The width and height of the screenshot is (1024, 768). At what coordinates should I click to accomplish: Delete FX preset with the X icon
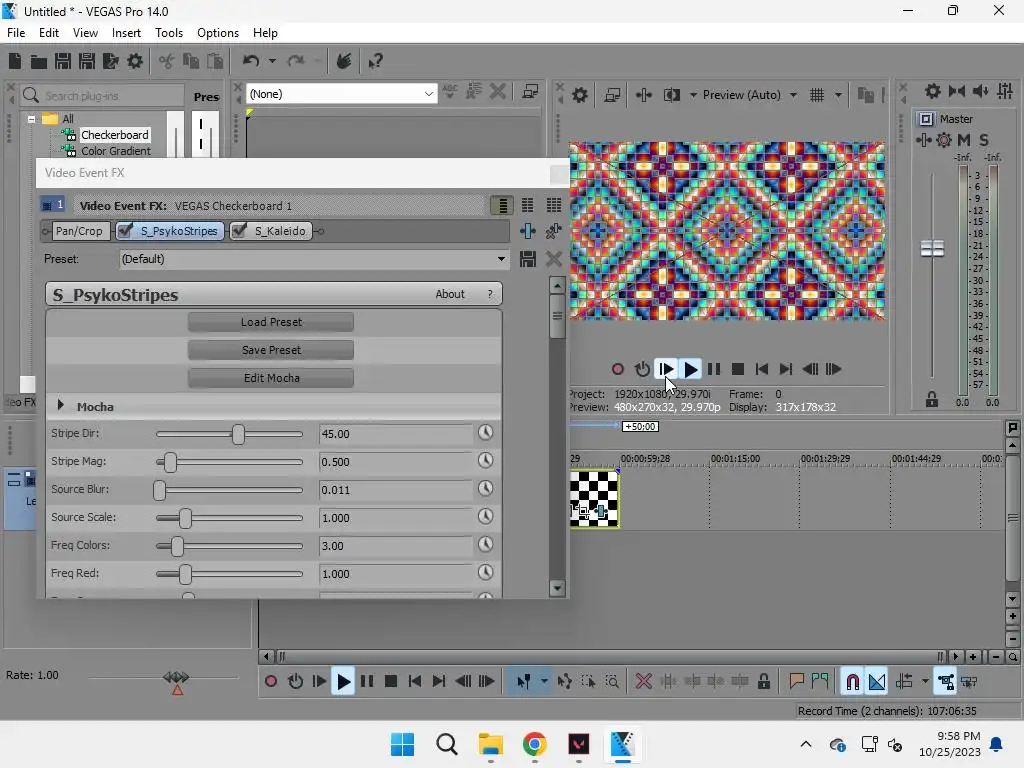coord(554,259)
